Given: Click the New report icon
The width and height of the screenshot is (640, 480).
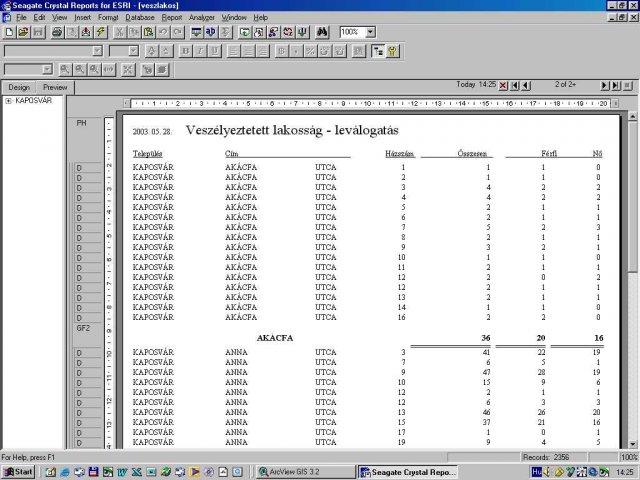Looking at the screenshot, I should (x=9, y=32).
